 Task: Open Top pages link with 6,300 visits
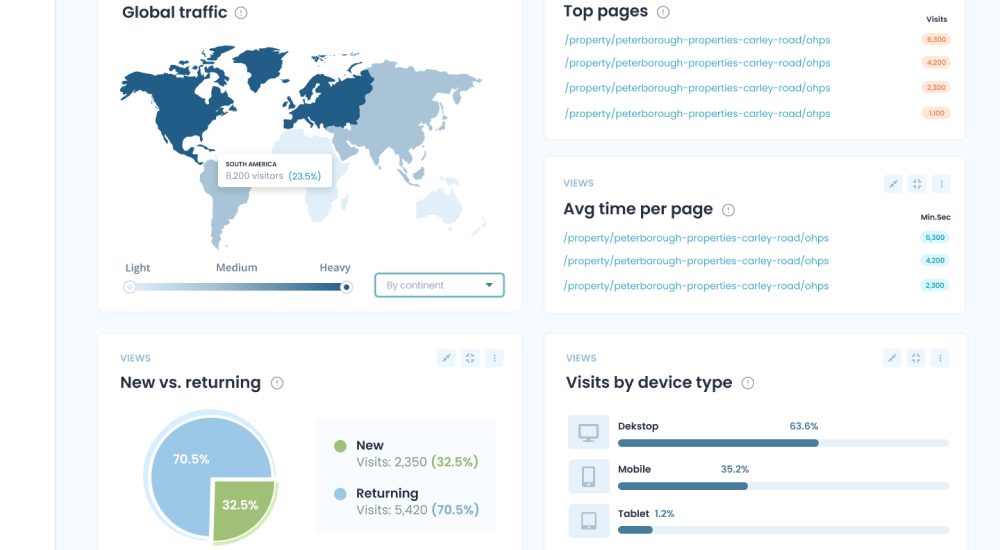[x=697, y=40]
